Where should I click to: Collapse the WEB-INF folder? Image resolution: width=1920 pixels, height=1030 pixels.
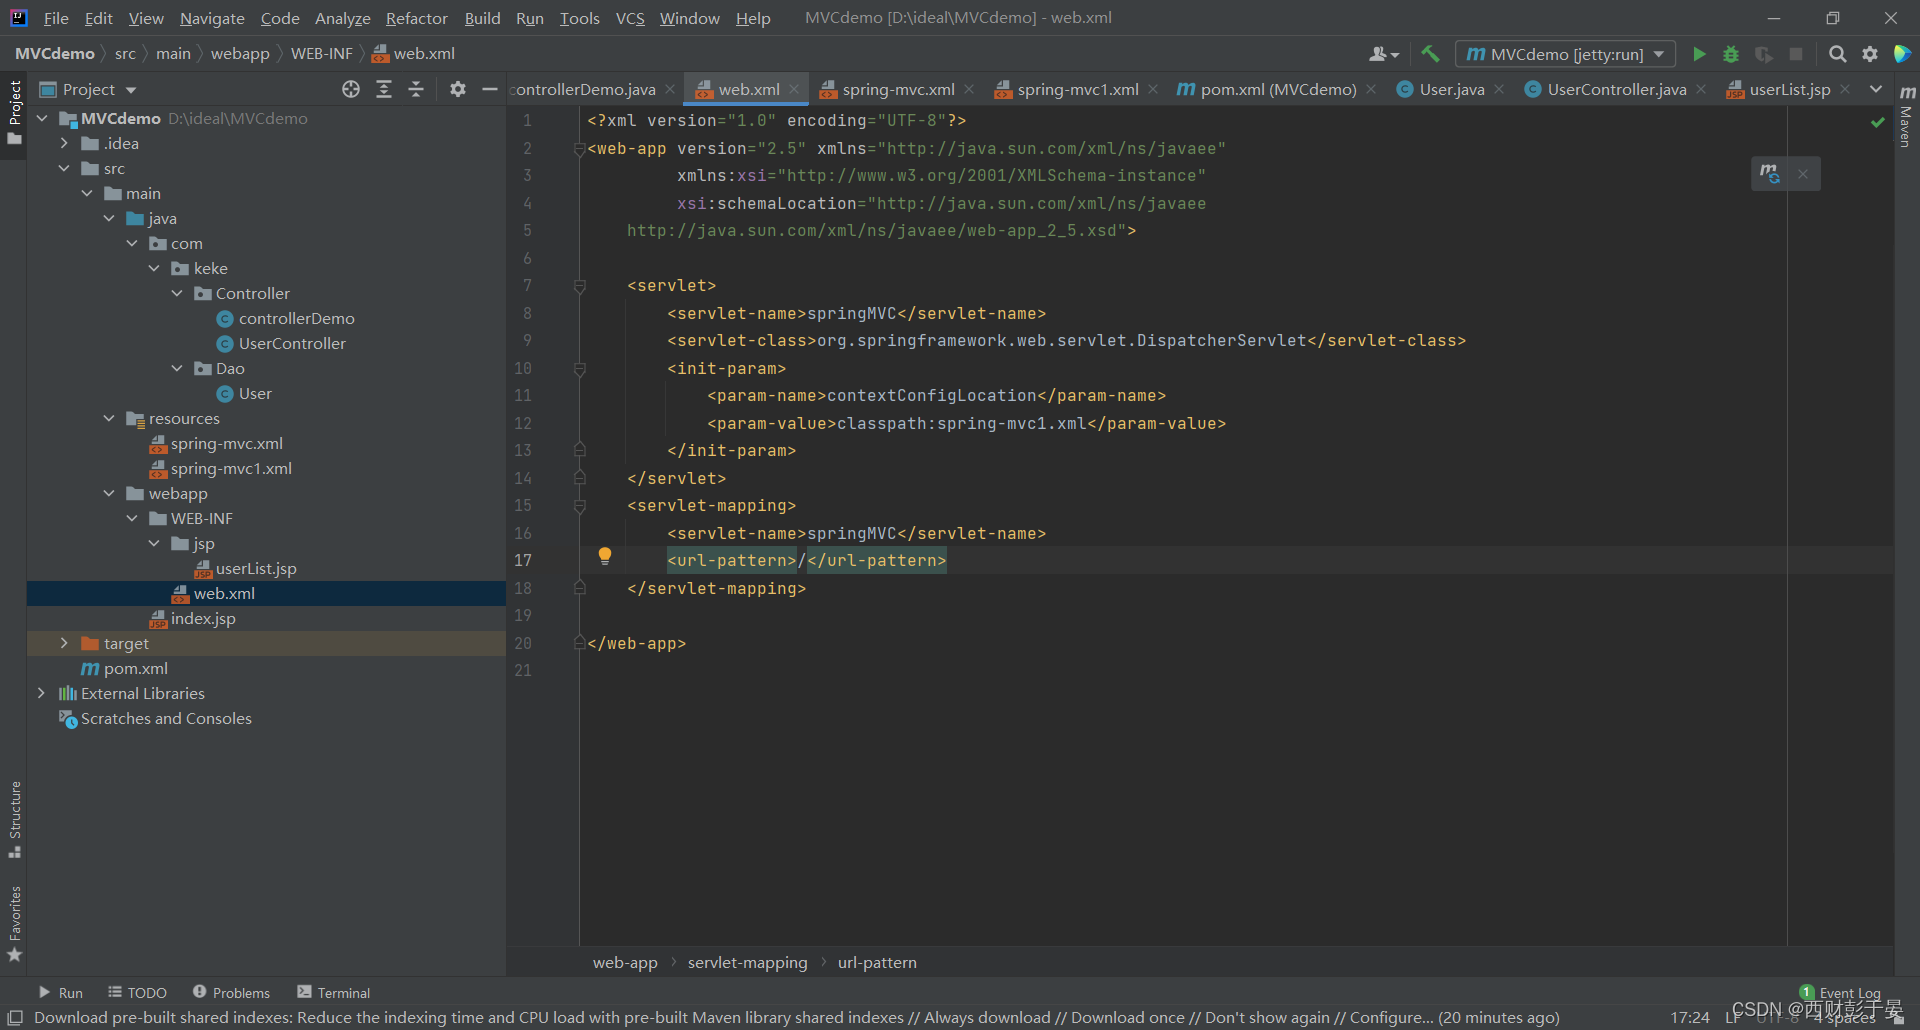click(132, 518)
